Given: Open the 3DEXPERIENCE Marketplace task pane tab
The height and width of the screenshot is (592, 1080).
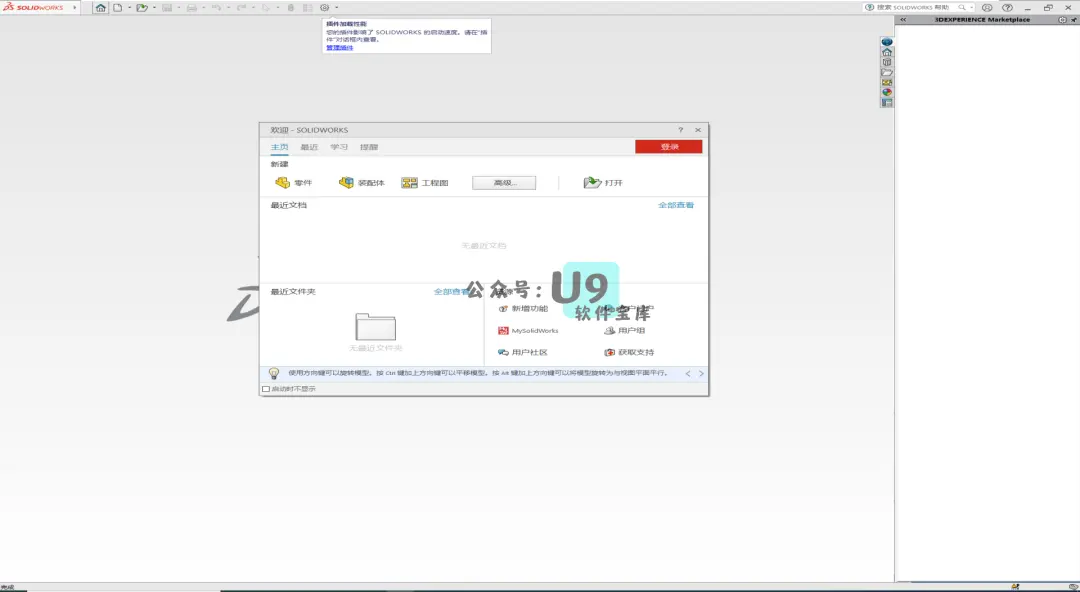Looking at the screenshot, I should click(887, 42).
